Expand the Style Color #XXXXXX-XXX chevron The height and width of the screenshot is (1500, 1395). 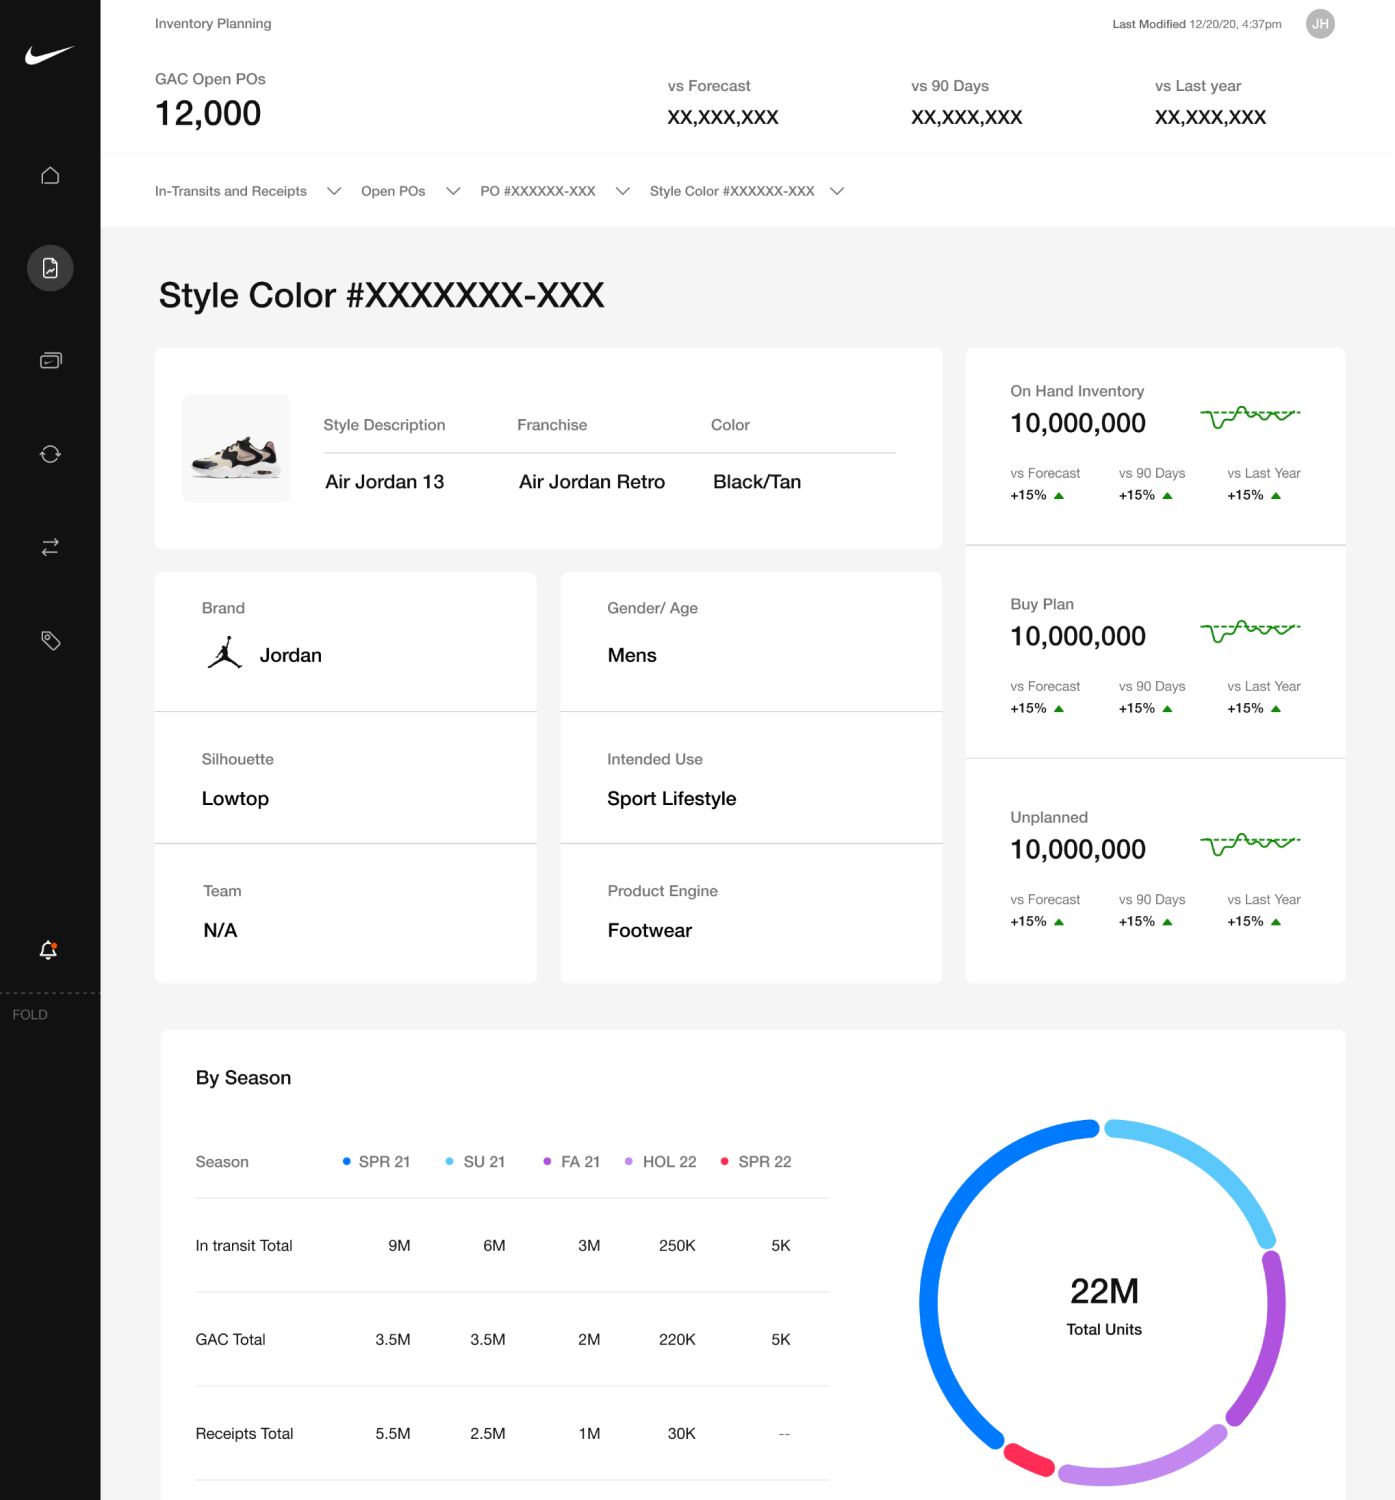(837, 191)
